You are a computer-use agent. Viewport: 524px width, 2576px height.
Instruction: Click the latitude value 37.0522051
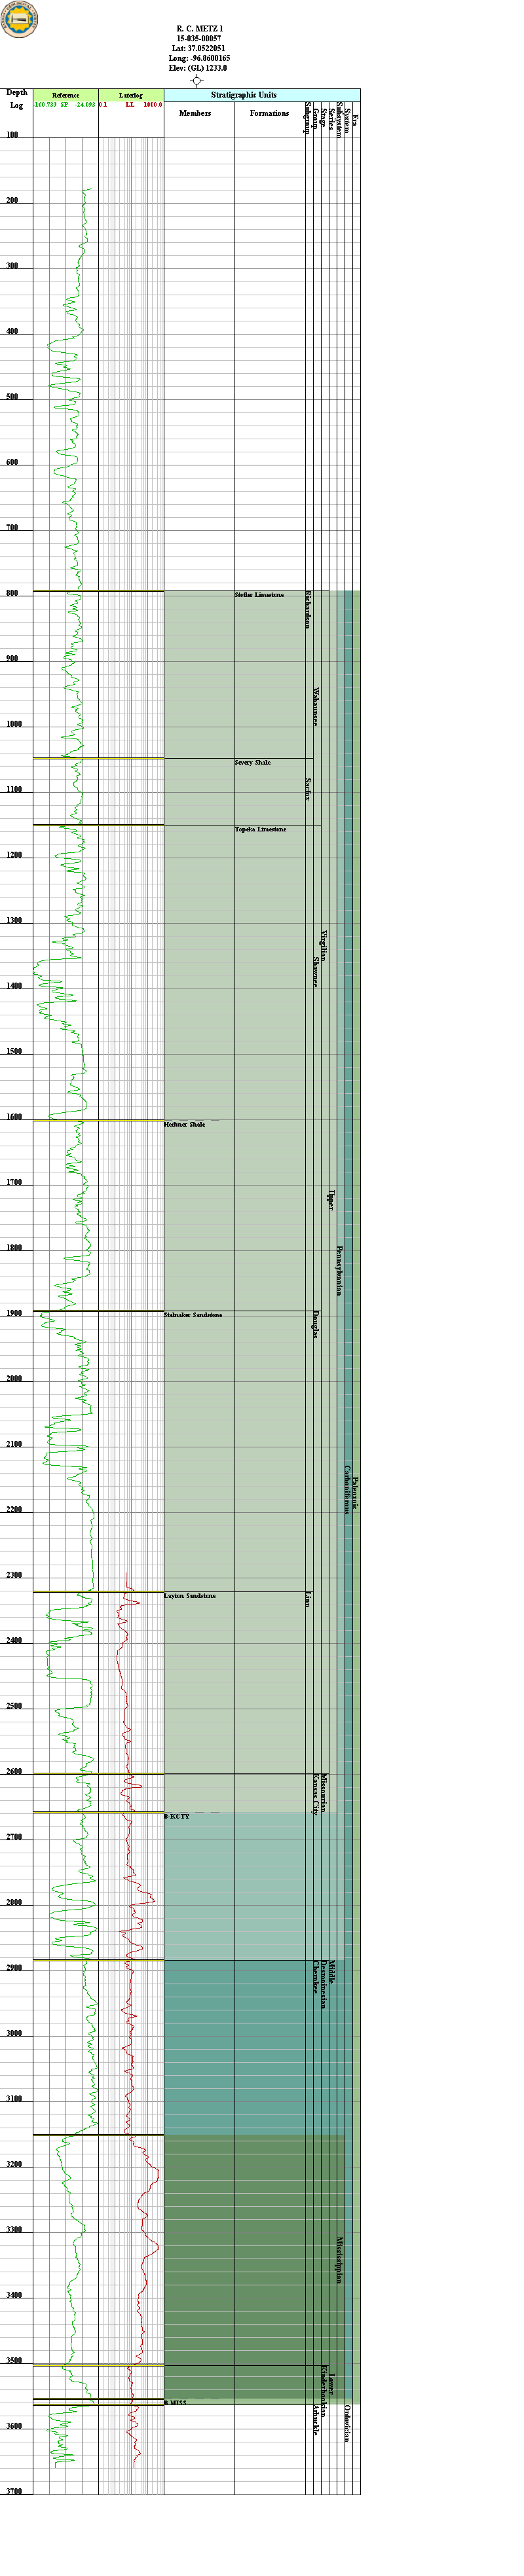click(x=207, y=49)
